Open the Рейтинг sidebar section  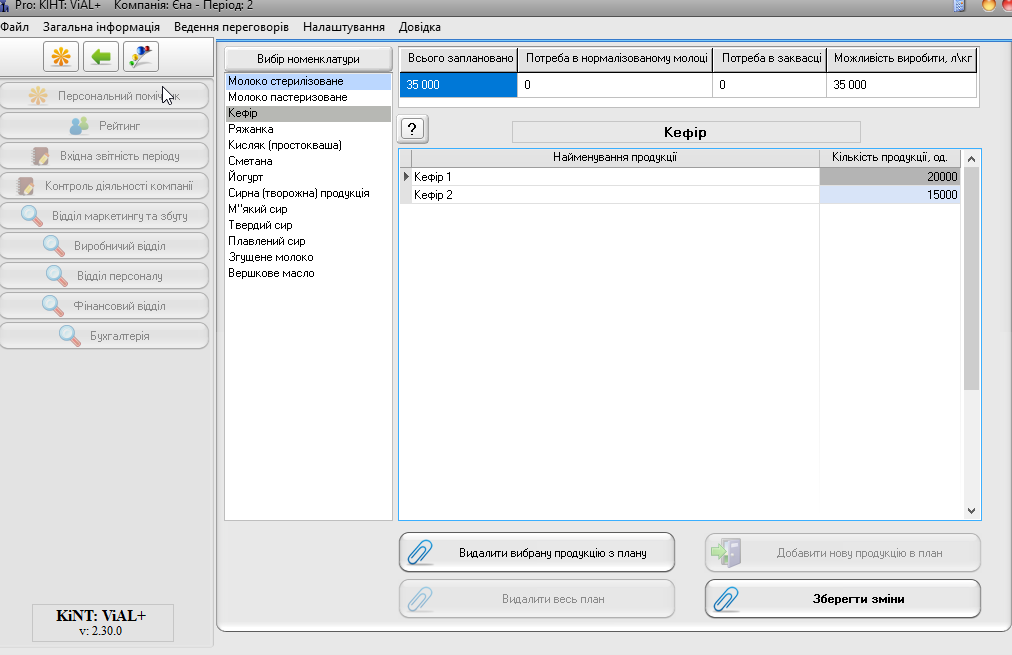(x=105, y=126)
